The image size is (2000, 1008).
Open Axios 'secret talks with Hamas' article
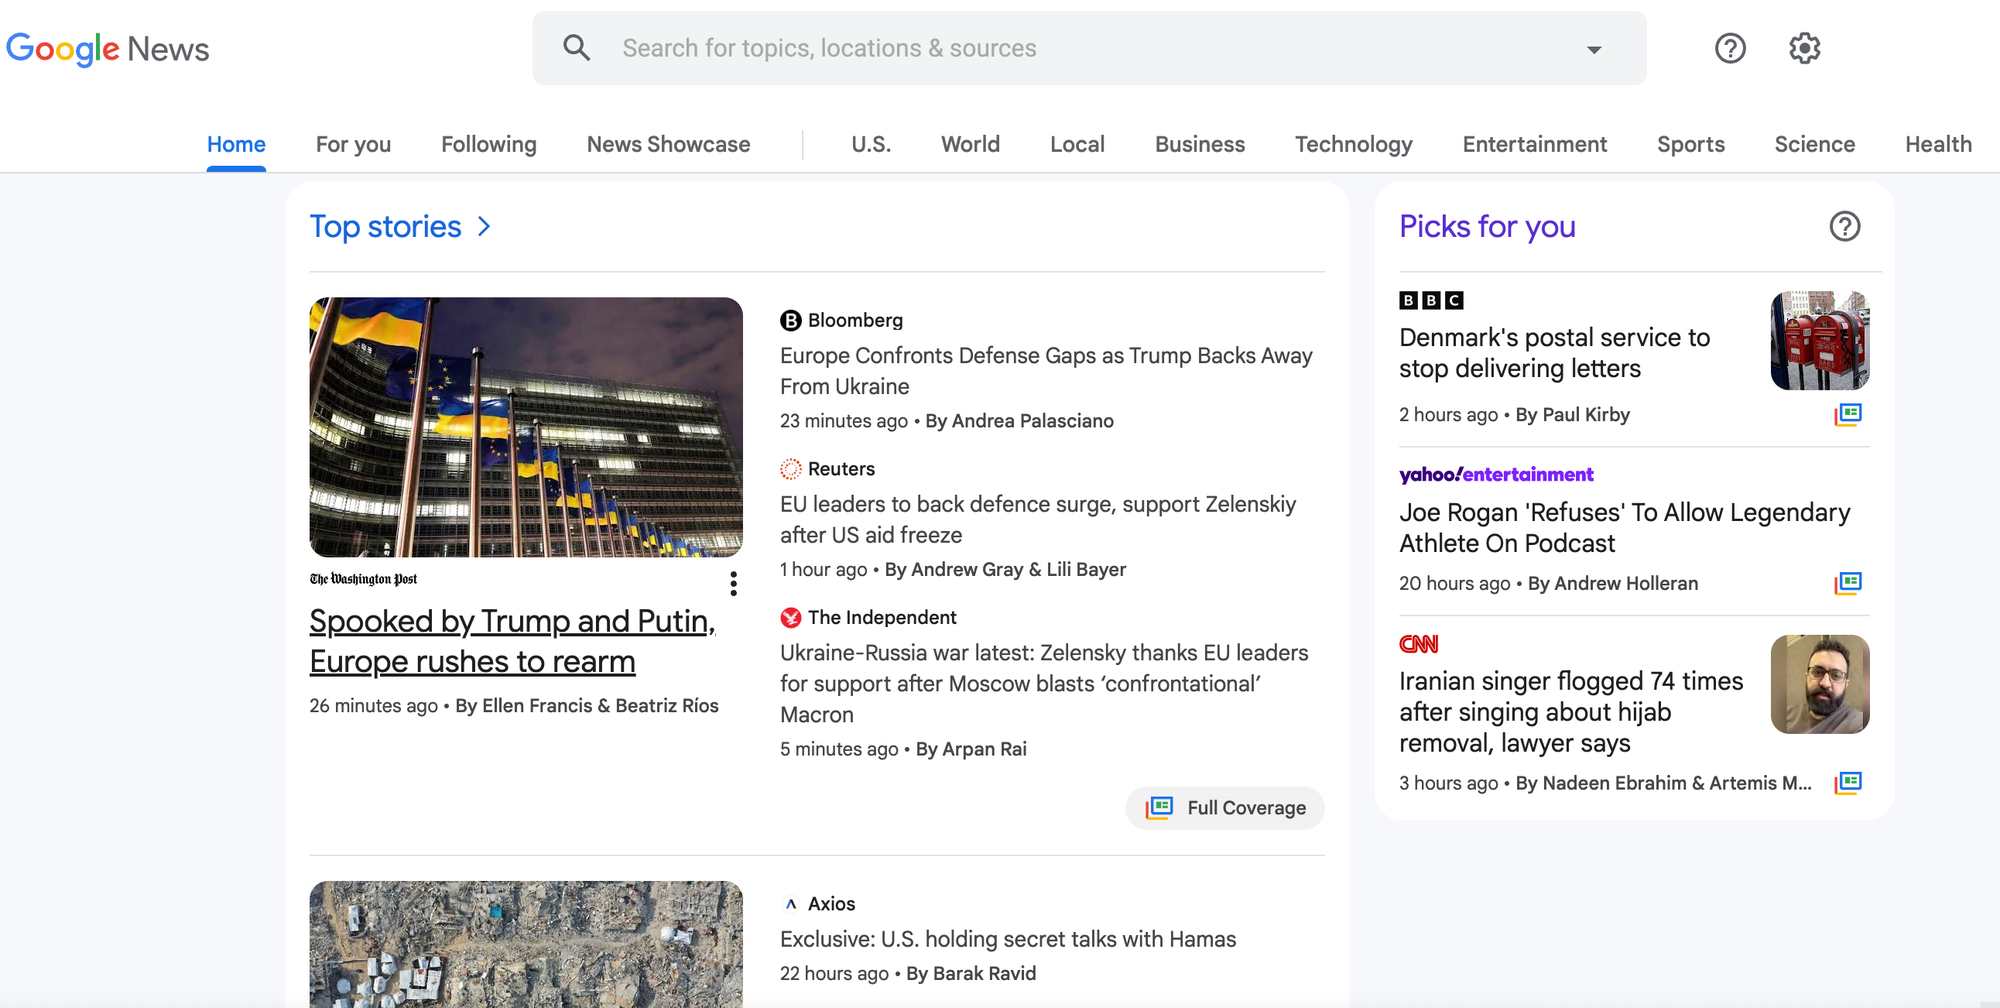(1008, 939)
